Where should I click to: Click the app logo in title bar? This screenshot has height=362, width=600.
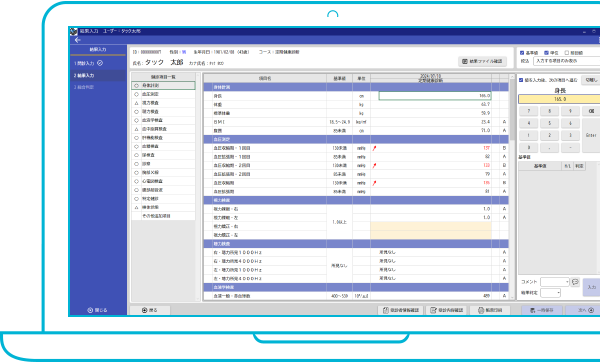coord(74,31)
